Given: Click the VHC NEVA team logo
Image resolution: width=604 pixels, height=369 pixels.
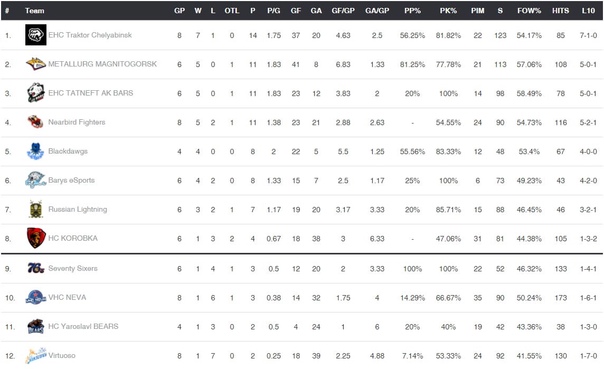Looking at the screenshot, I should click(36, 297).
